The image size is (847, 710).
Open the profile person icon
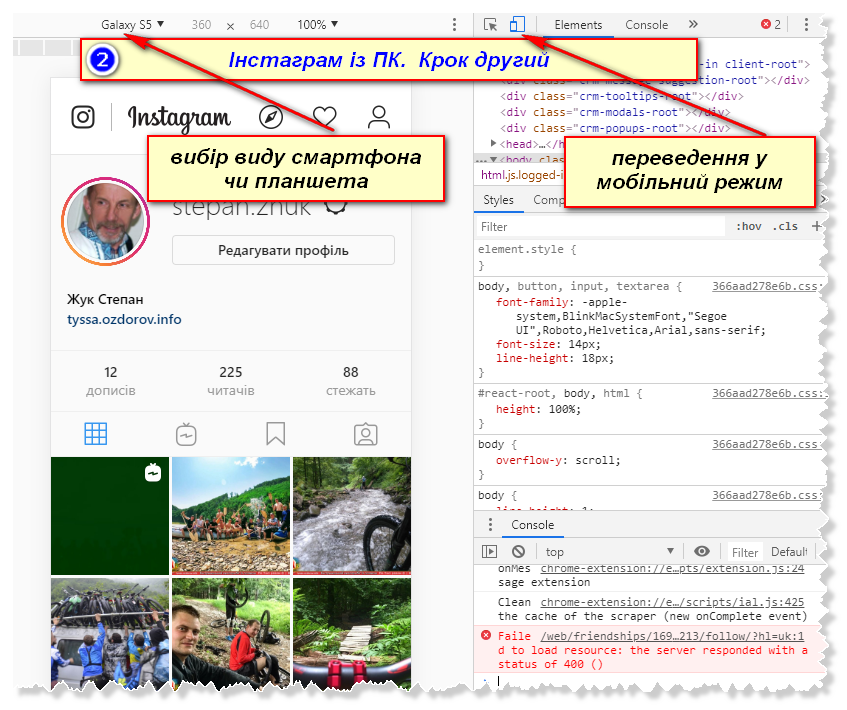(x=379, y=117)
